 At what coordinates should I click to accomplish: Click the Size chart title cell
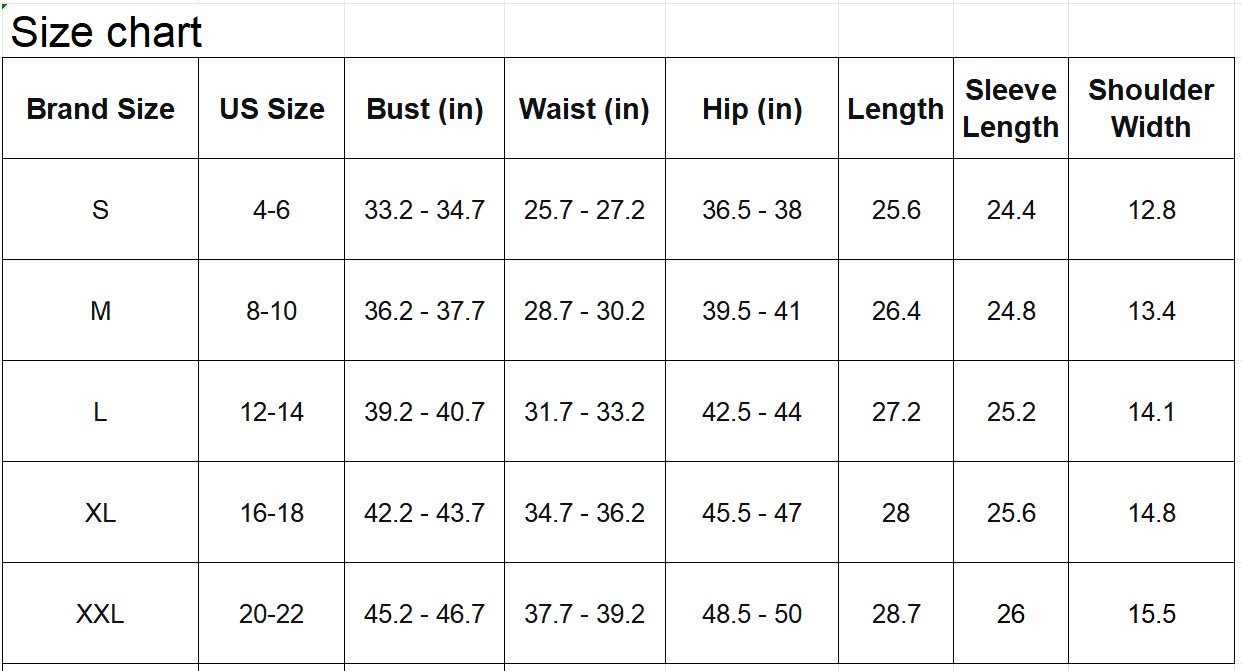click(106, 33)
